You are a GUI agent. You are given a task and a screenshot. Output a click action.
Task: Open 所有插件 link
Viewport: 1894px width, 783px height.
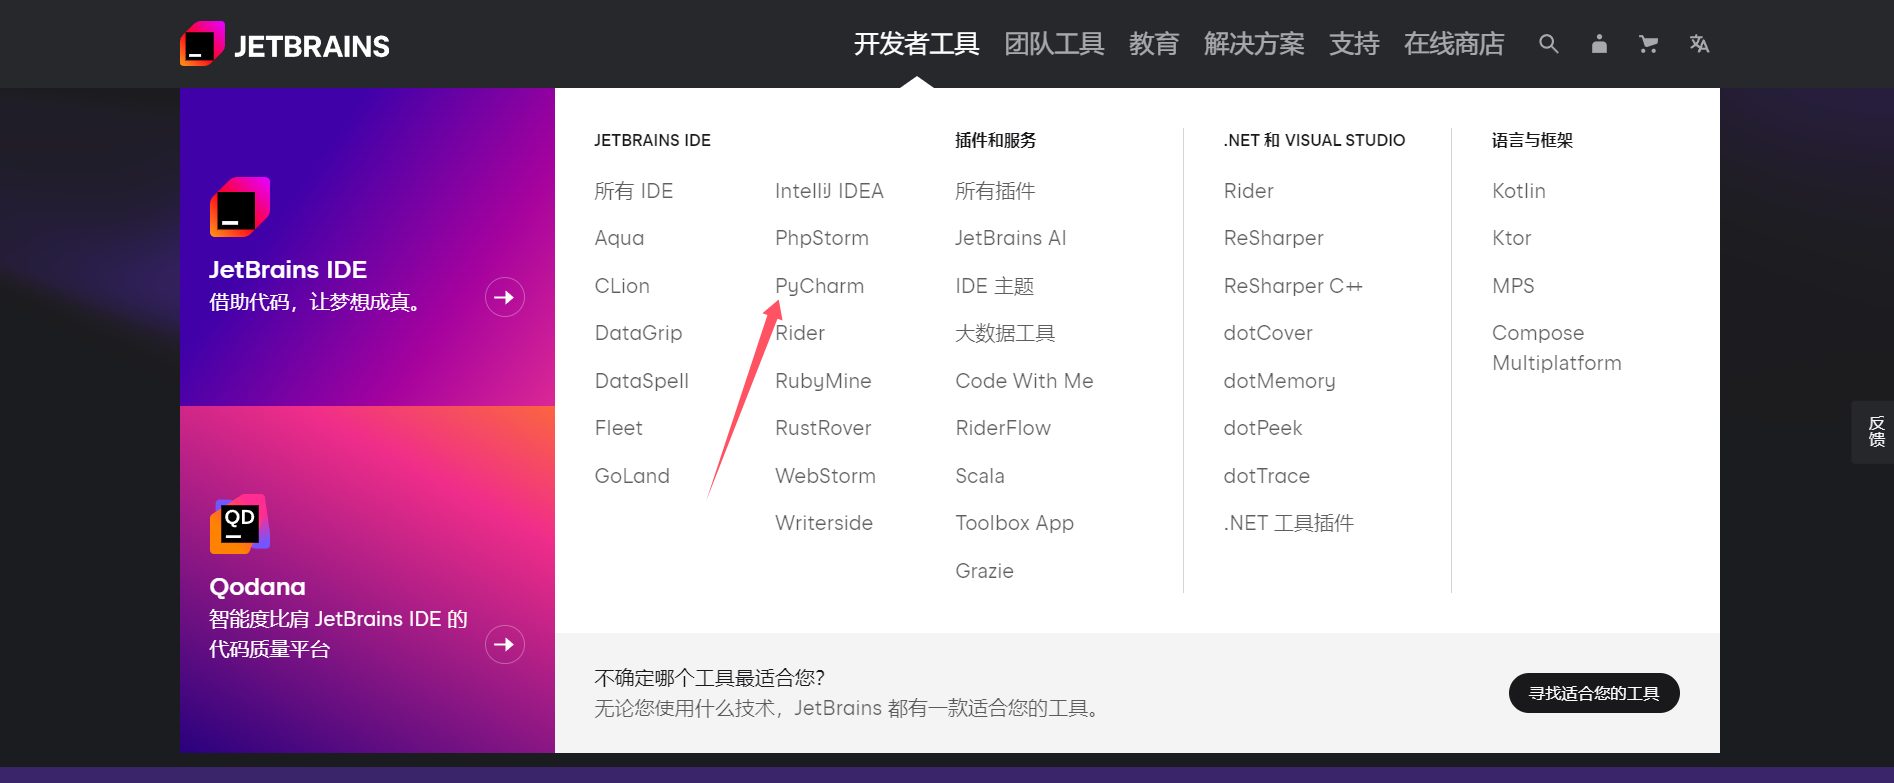tap(995, 191)
